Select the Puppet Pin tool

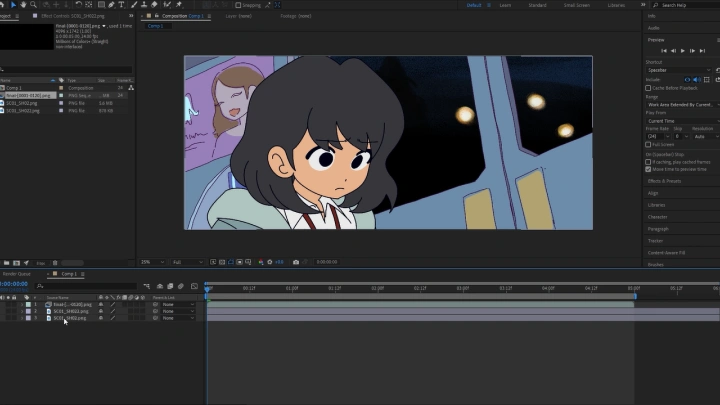pyautogui.click(x=179, y=5)
